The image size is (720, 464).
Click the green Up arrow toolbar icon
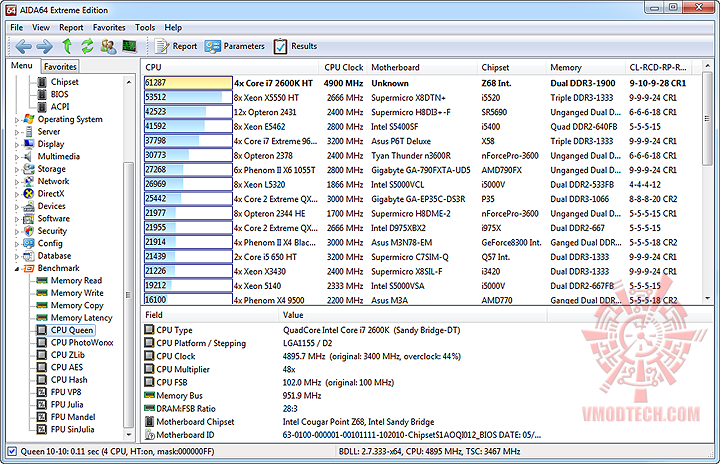point(67,46)
